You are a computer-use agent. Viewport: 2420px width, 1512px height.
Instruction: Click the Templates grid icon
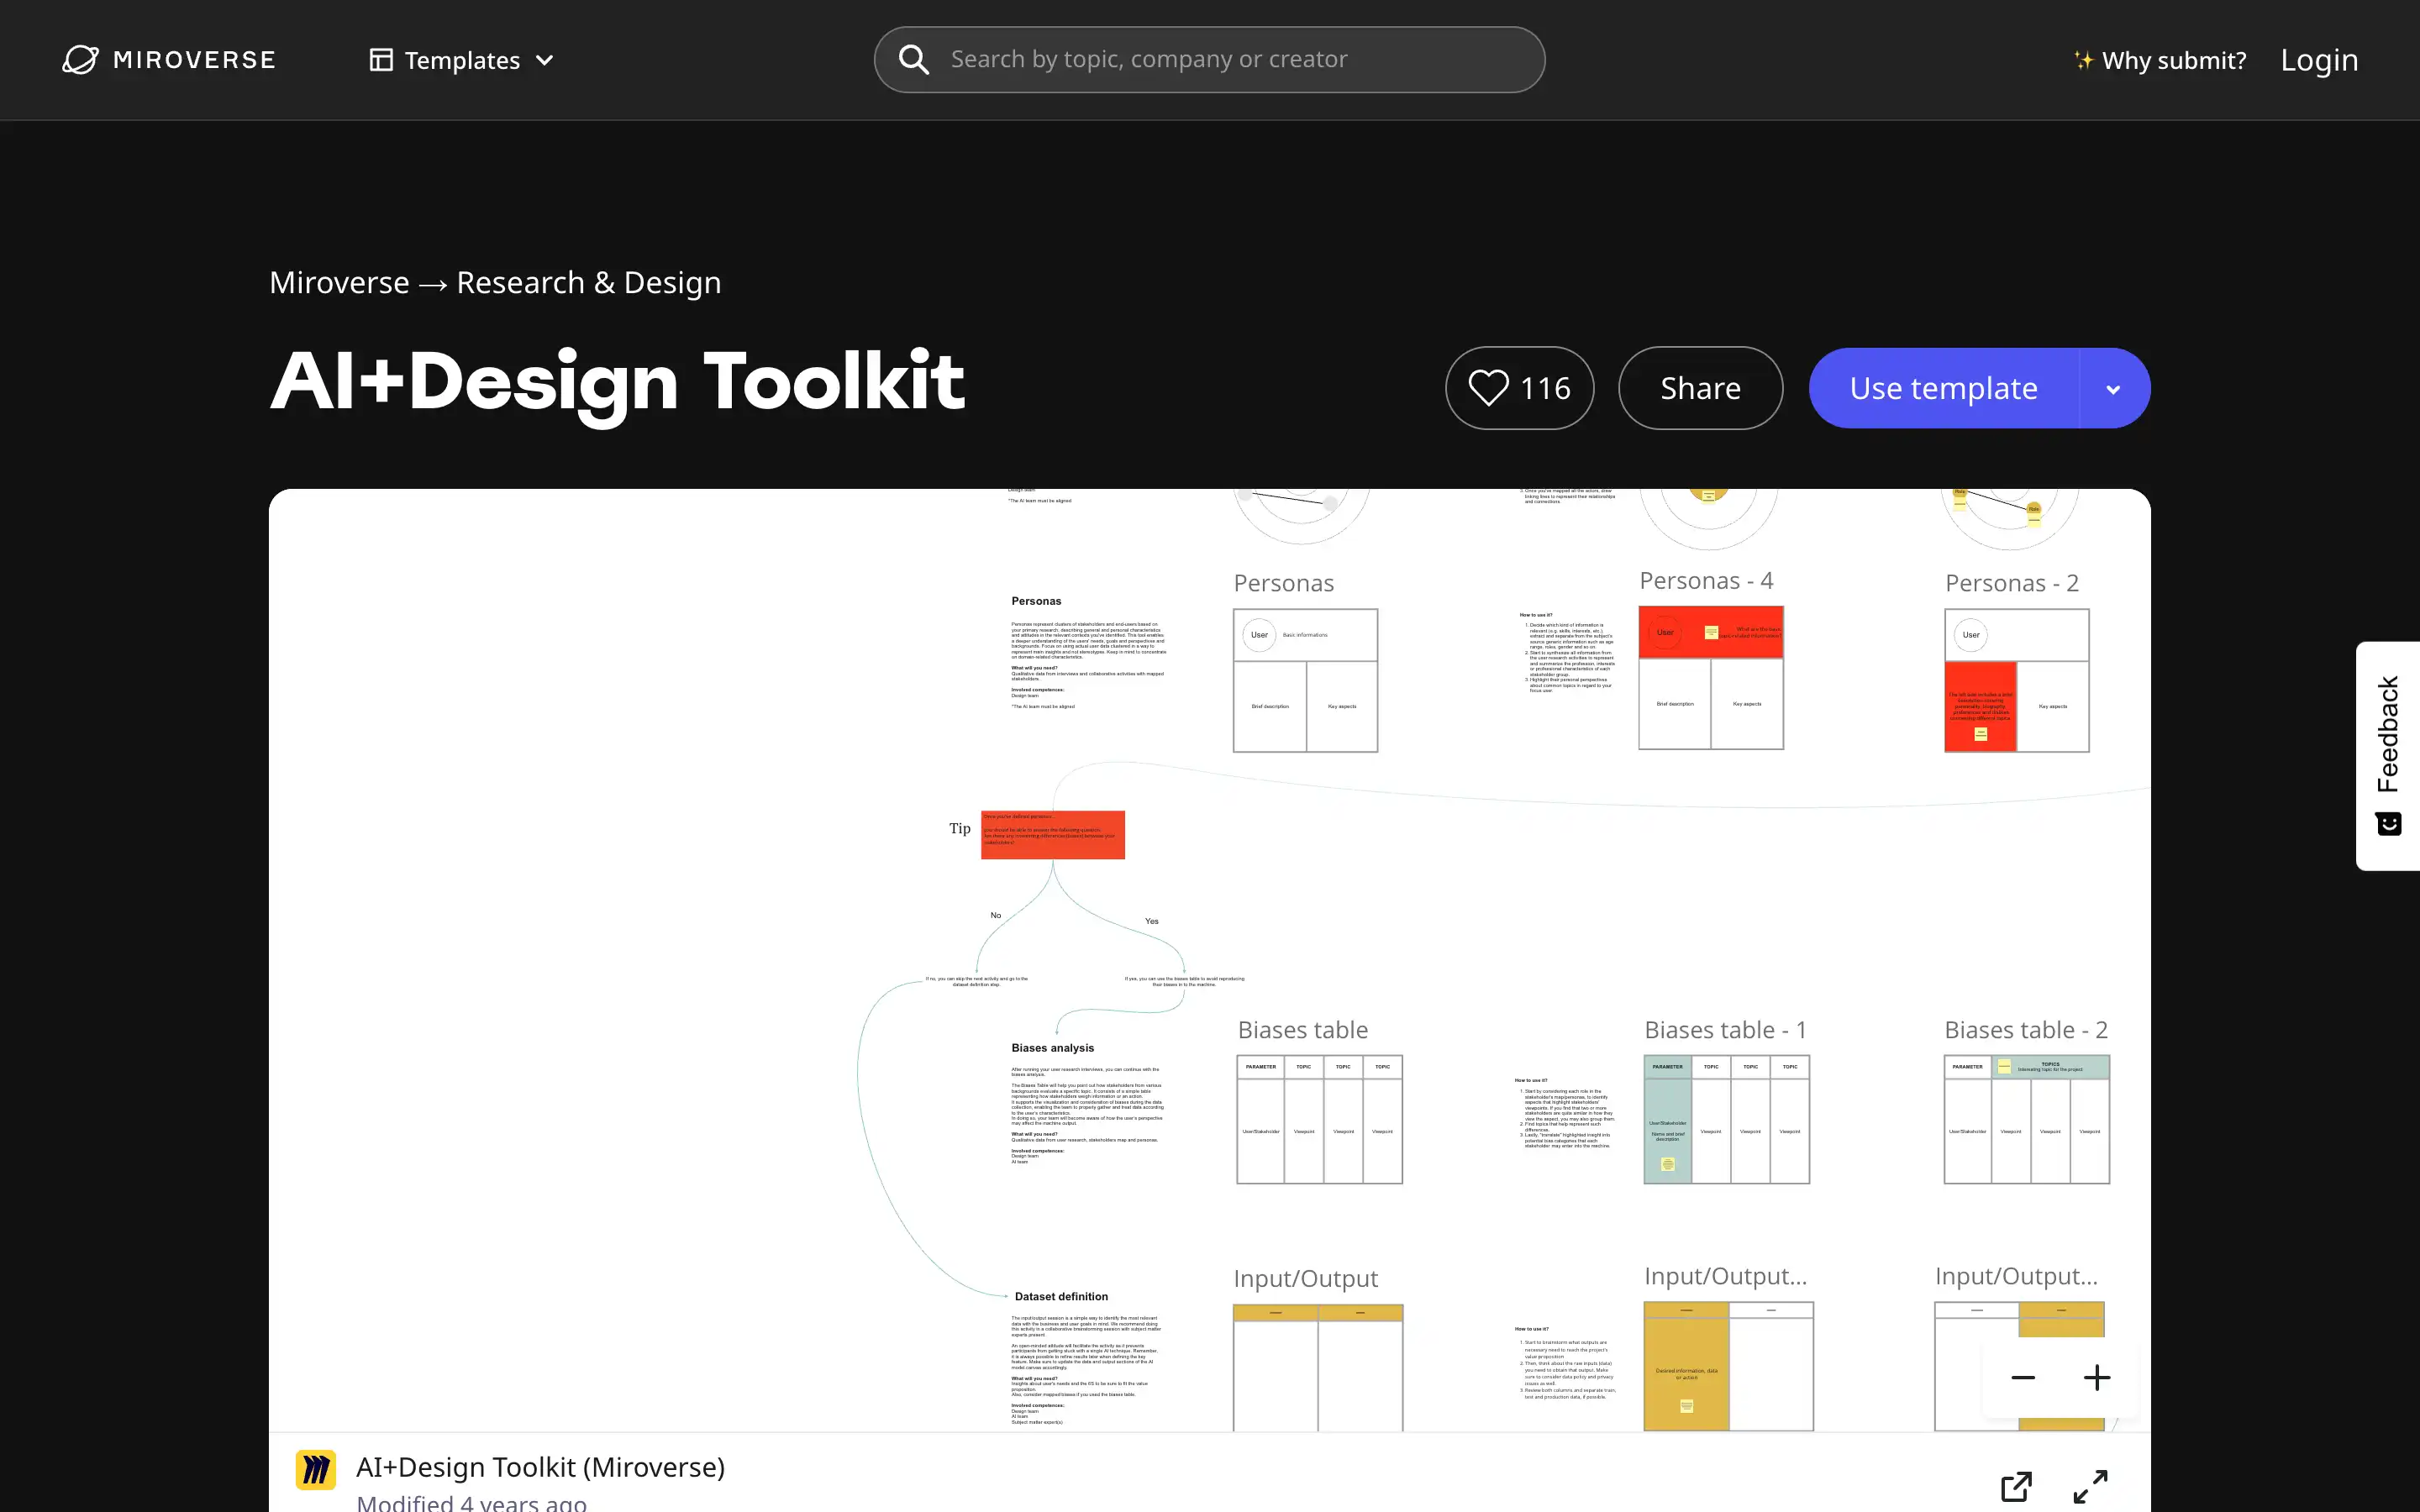(381, 60)
